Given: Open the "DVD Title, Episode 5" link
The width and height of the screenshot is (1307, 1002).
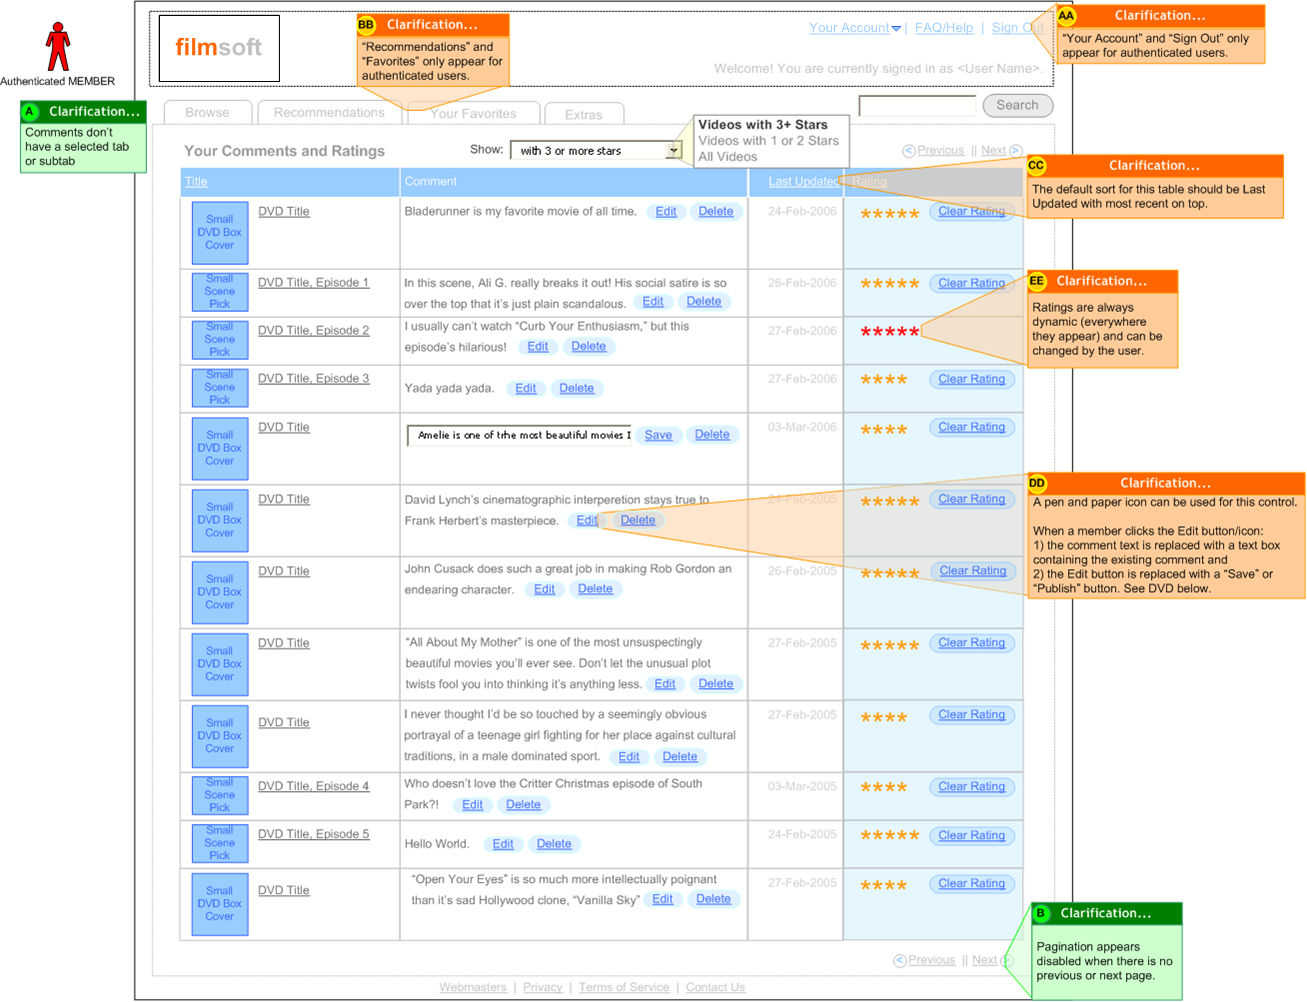Looking at the screenshot, I should click(x=314, y=835).
